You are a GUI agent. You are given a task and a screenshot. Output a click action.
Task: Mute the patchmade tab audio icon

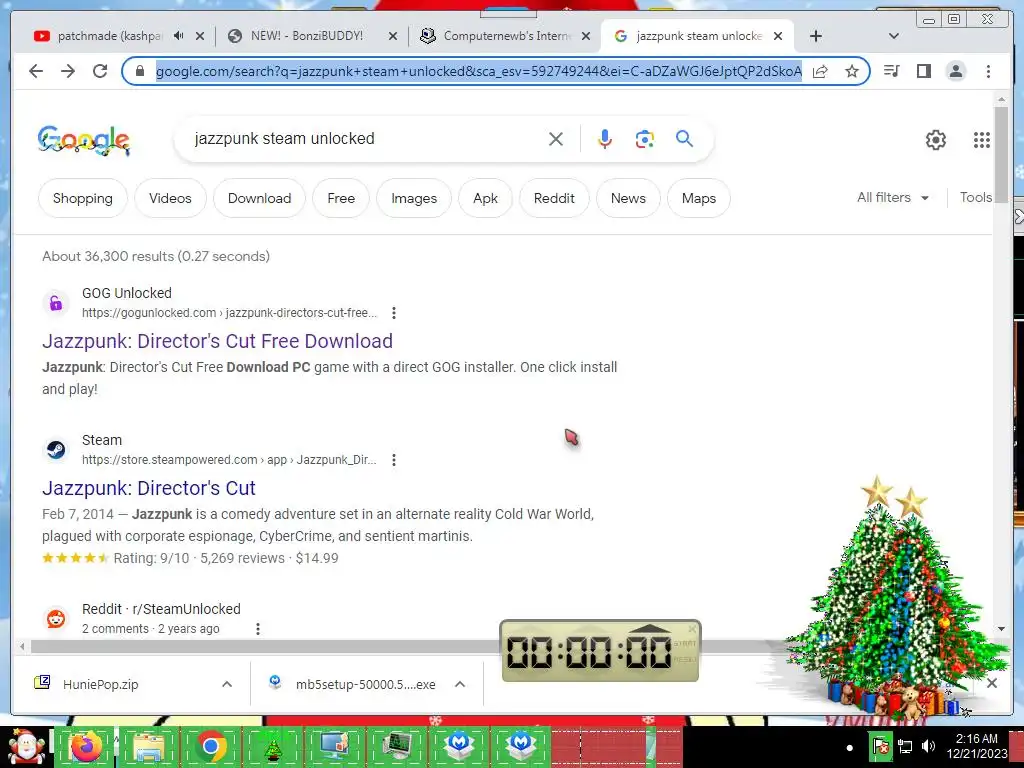point(178,36)
